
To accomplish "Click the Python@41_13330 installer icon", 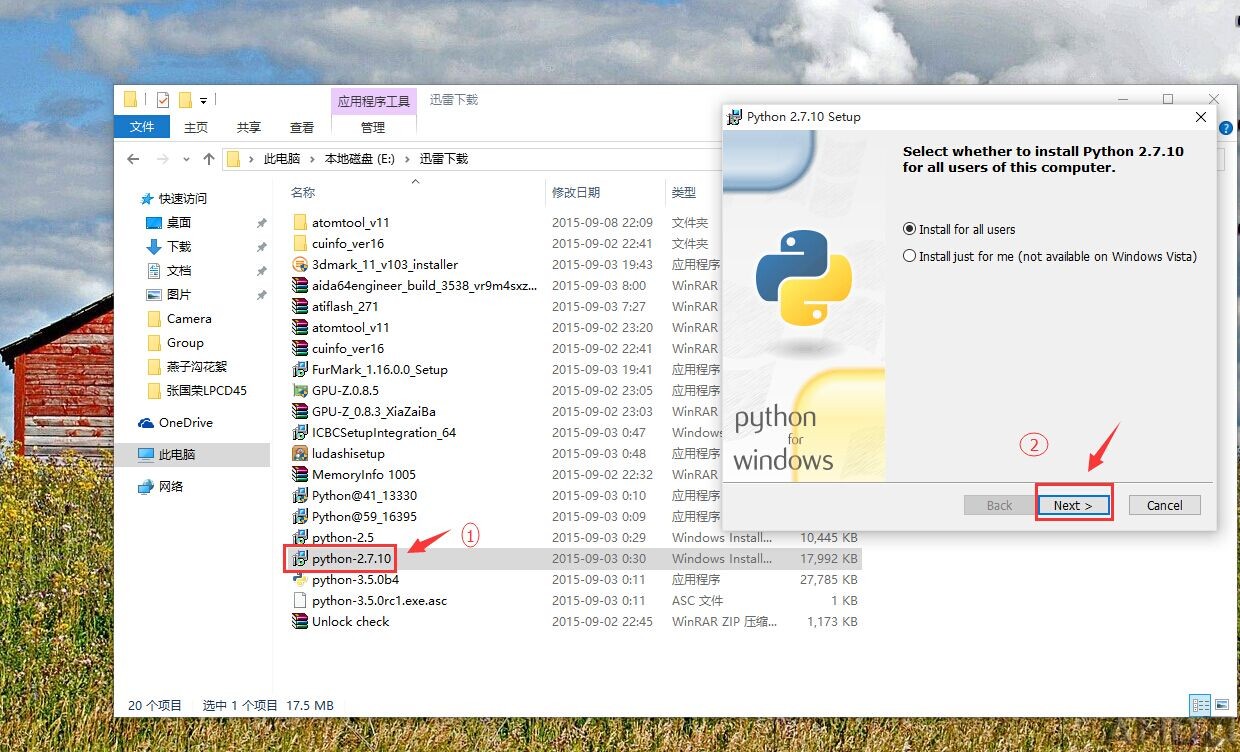I will [x=300, y=495].
